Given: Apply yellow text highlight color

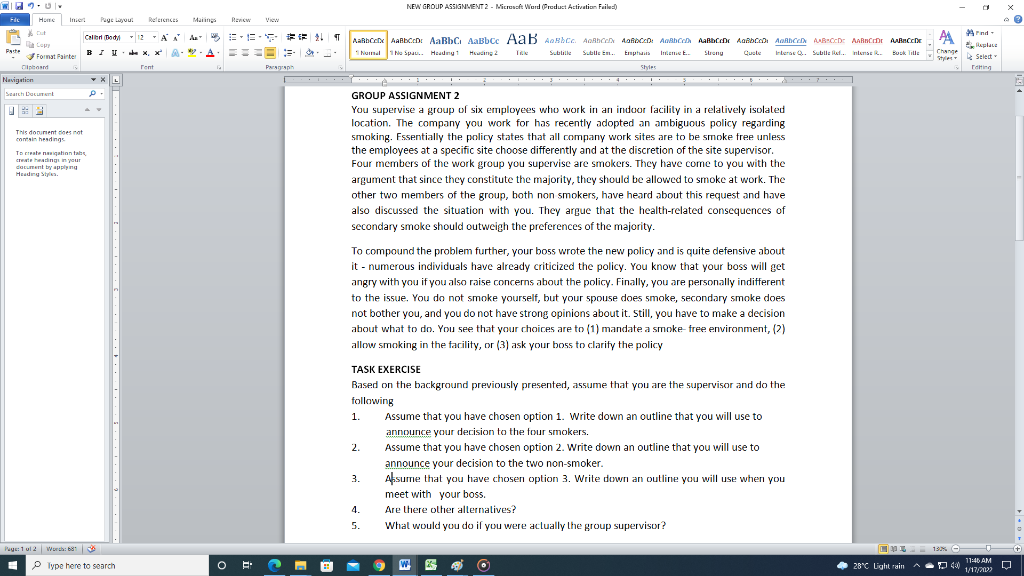Looking at the screenshot, I should click(x=191, y=53).
